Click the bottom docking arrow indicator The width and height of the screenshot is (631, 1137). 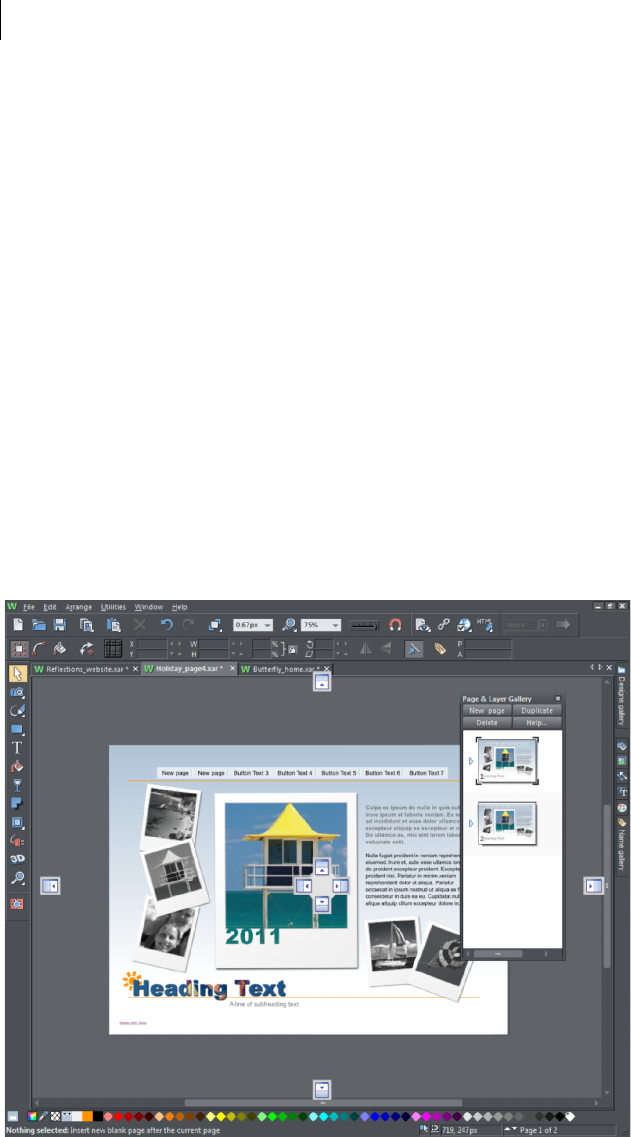(323, 1090)
